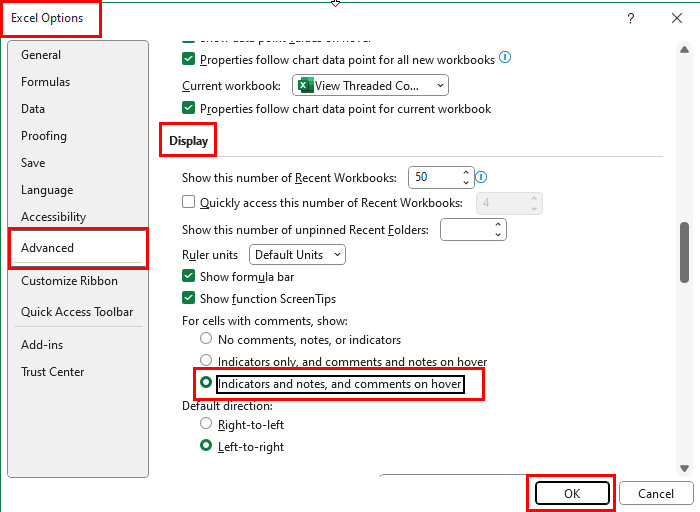Open the Language options category

[x=78, y=190]
